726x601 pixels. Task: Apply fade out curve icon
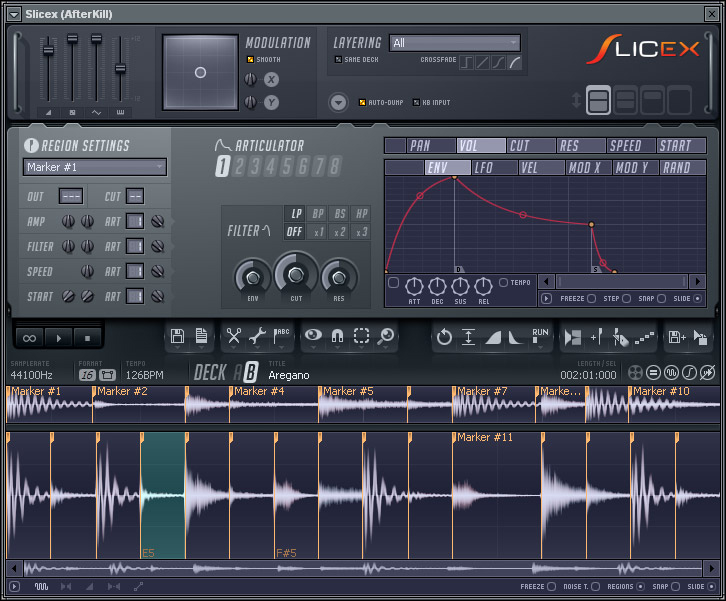tap(516, 338)
